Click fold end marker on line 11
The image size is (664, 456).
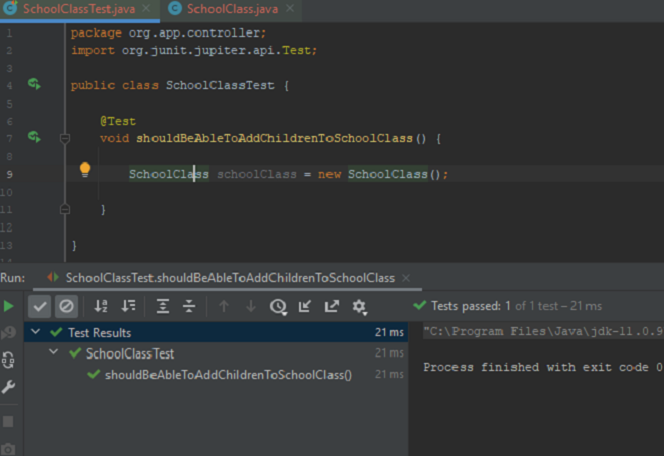(x=65, y=209)
